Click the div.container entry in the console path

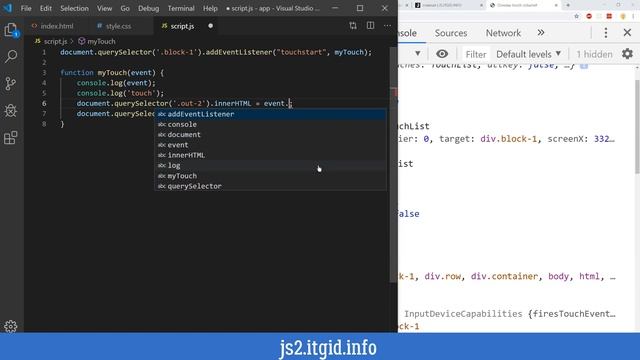click(x=504, y=276)
